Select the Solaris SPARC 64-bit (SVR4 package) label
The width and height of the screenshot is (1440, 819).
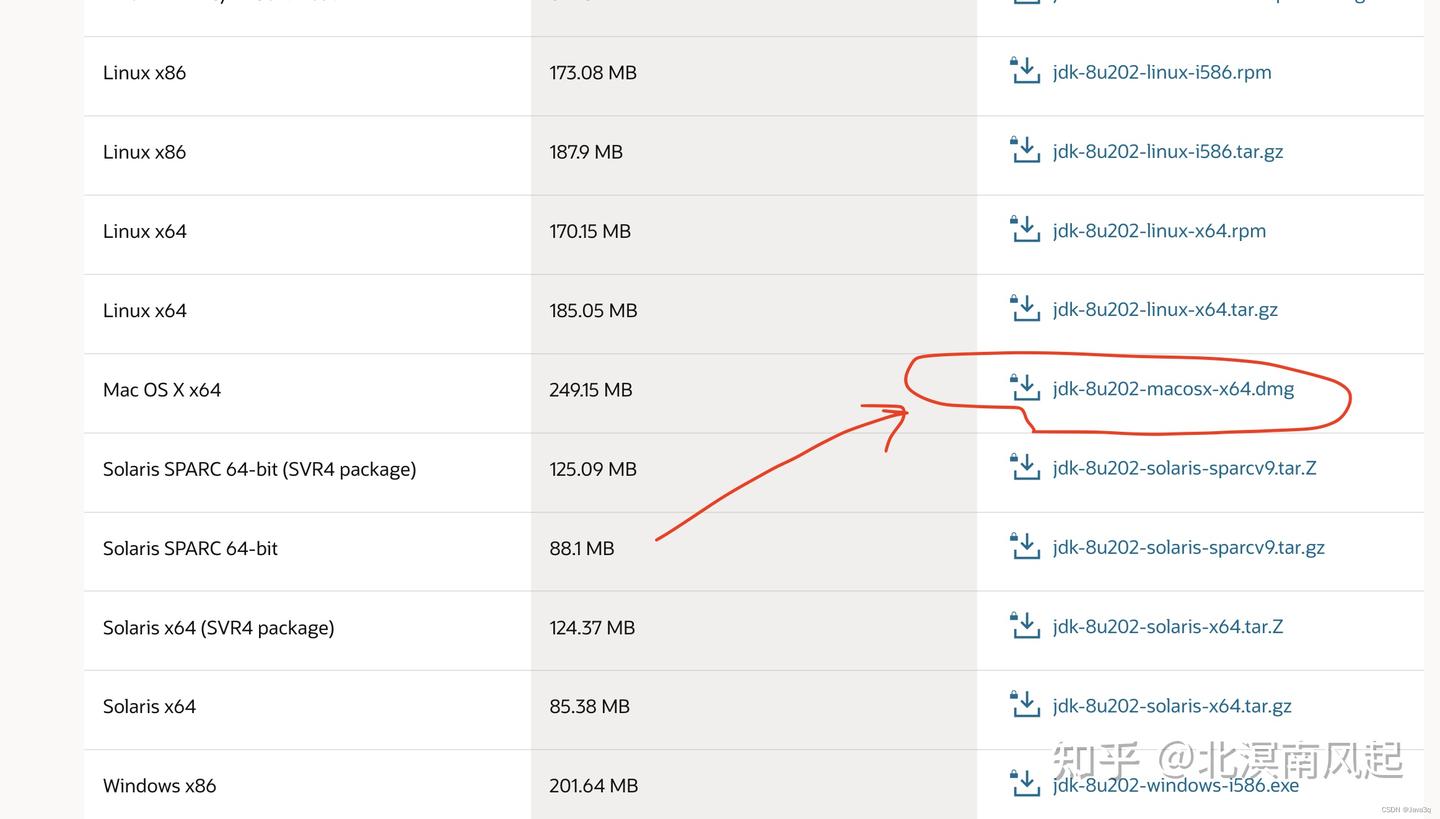click(259, 469)
